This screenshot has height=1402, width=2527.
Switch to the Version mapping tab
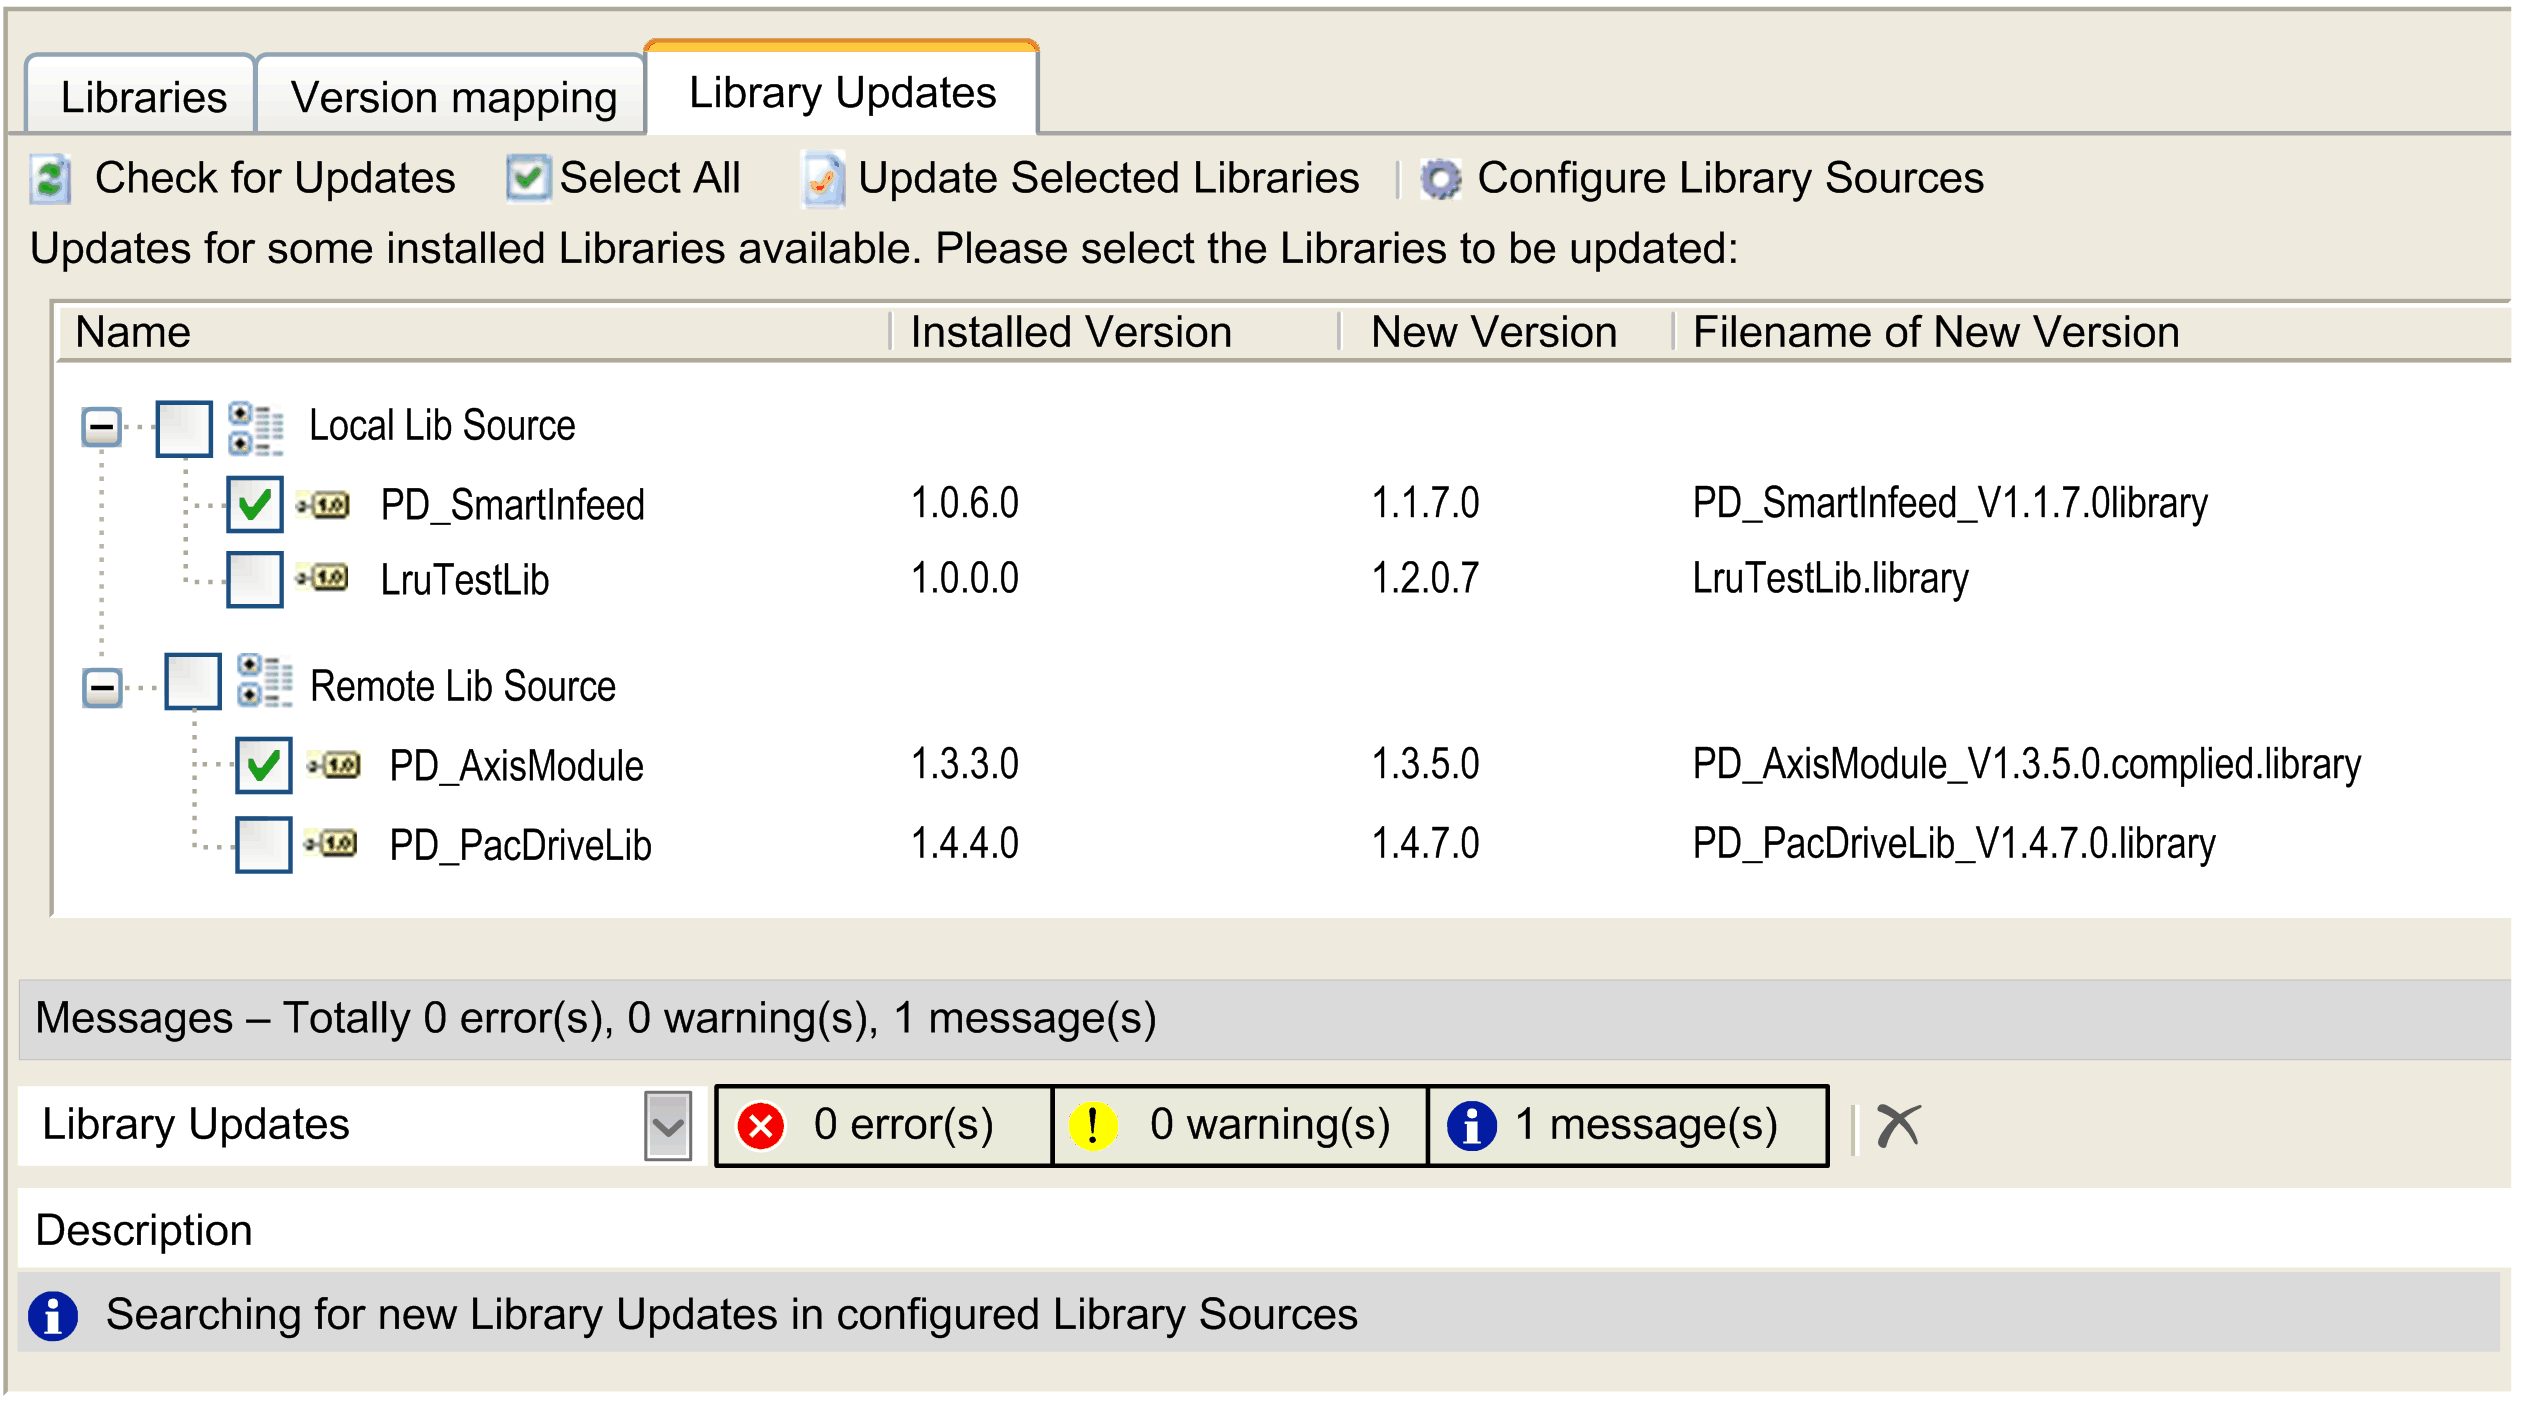click(451, 95)
